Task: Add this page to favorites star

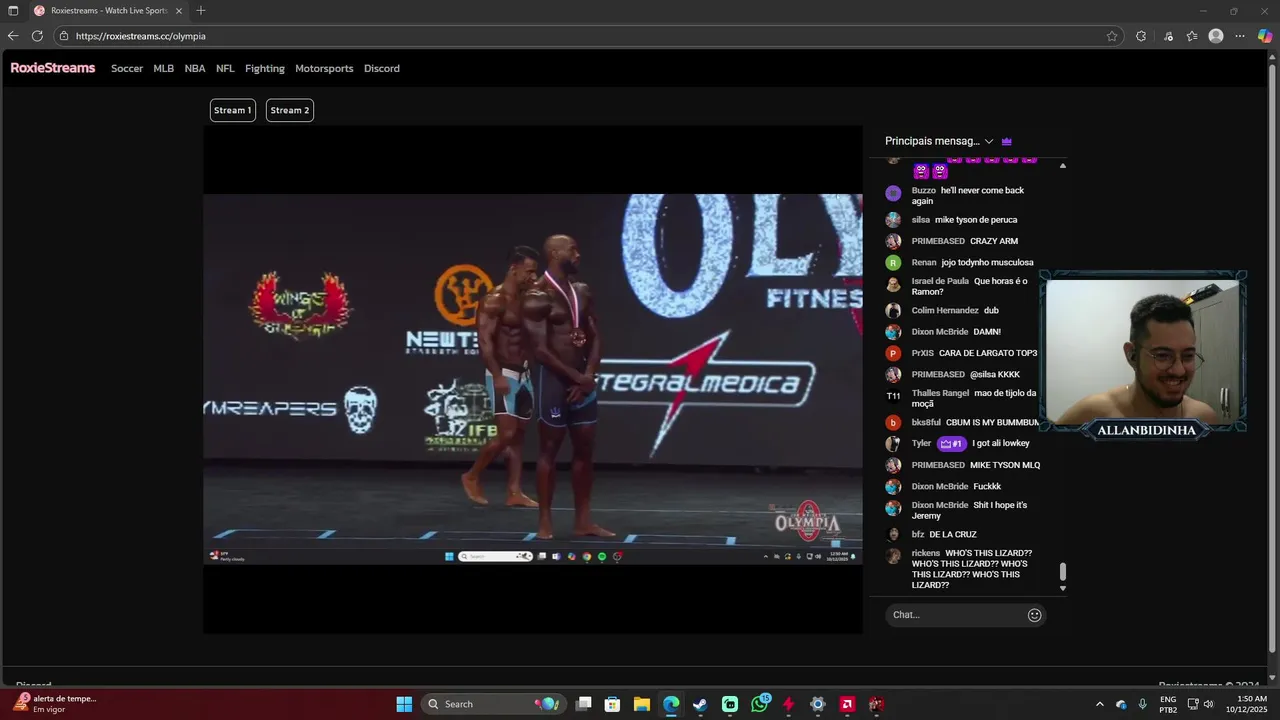Action: [x=1112, y=36]
